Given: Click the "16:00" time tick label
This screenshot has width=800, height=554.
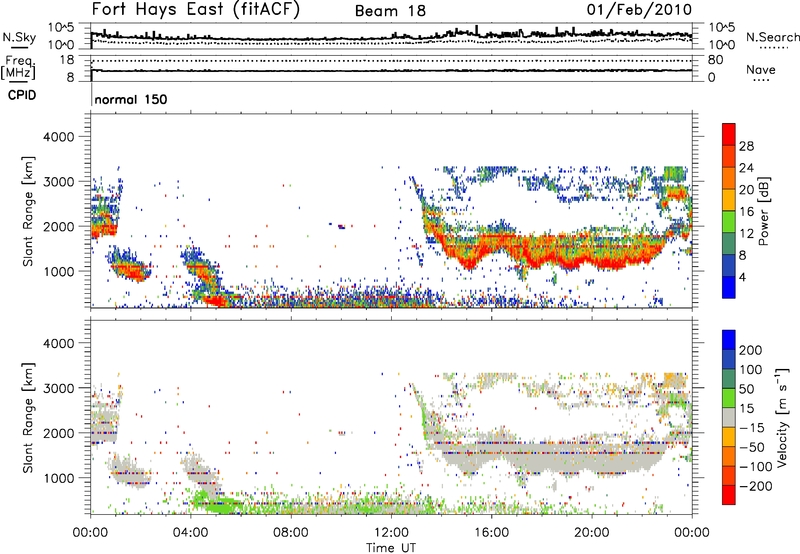Looking at the screenshot, I should coord(491,533).
